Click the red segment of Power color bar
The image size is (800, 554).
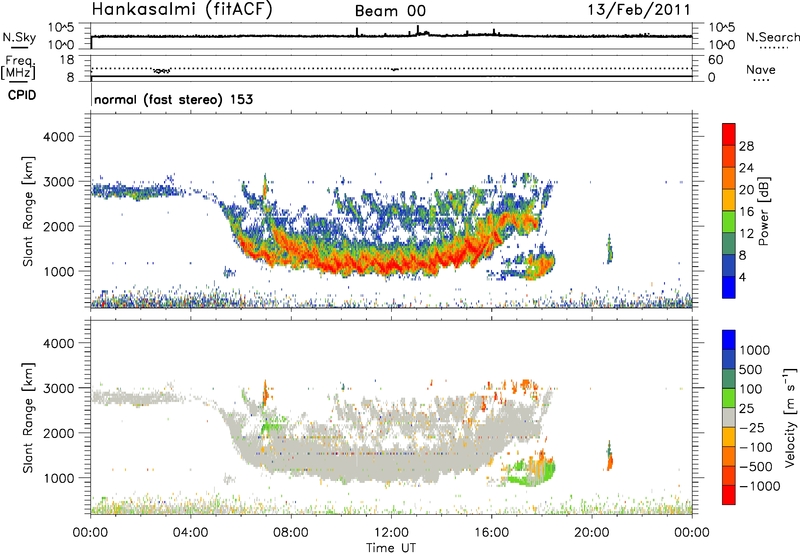(x=729, y=134)
